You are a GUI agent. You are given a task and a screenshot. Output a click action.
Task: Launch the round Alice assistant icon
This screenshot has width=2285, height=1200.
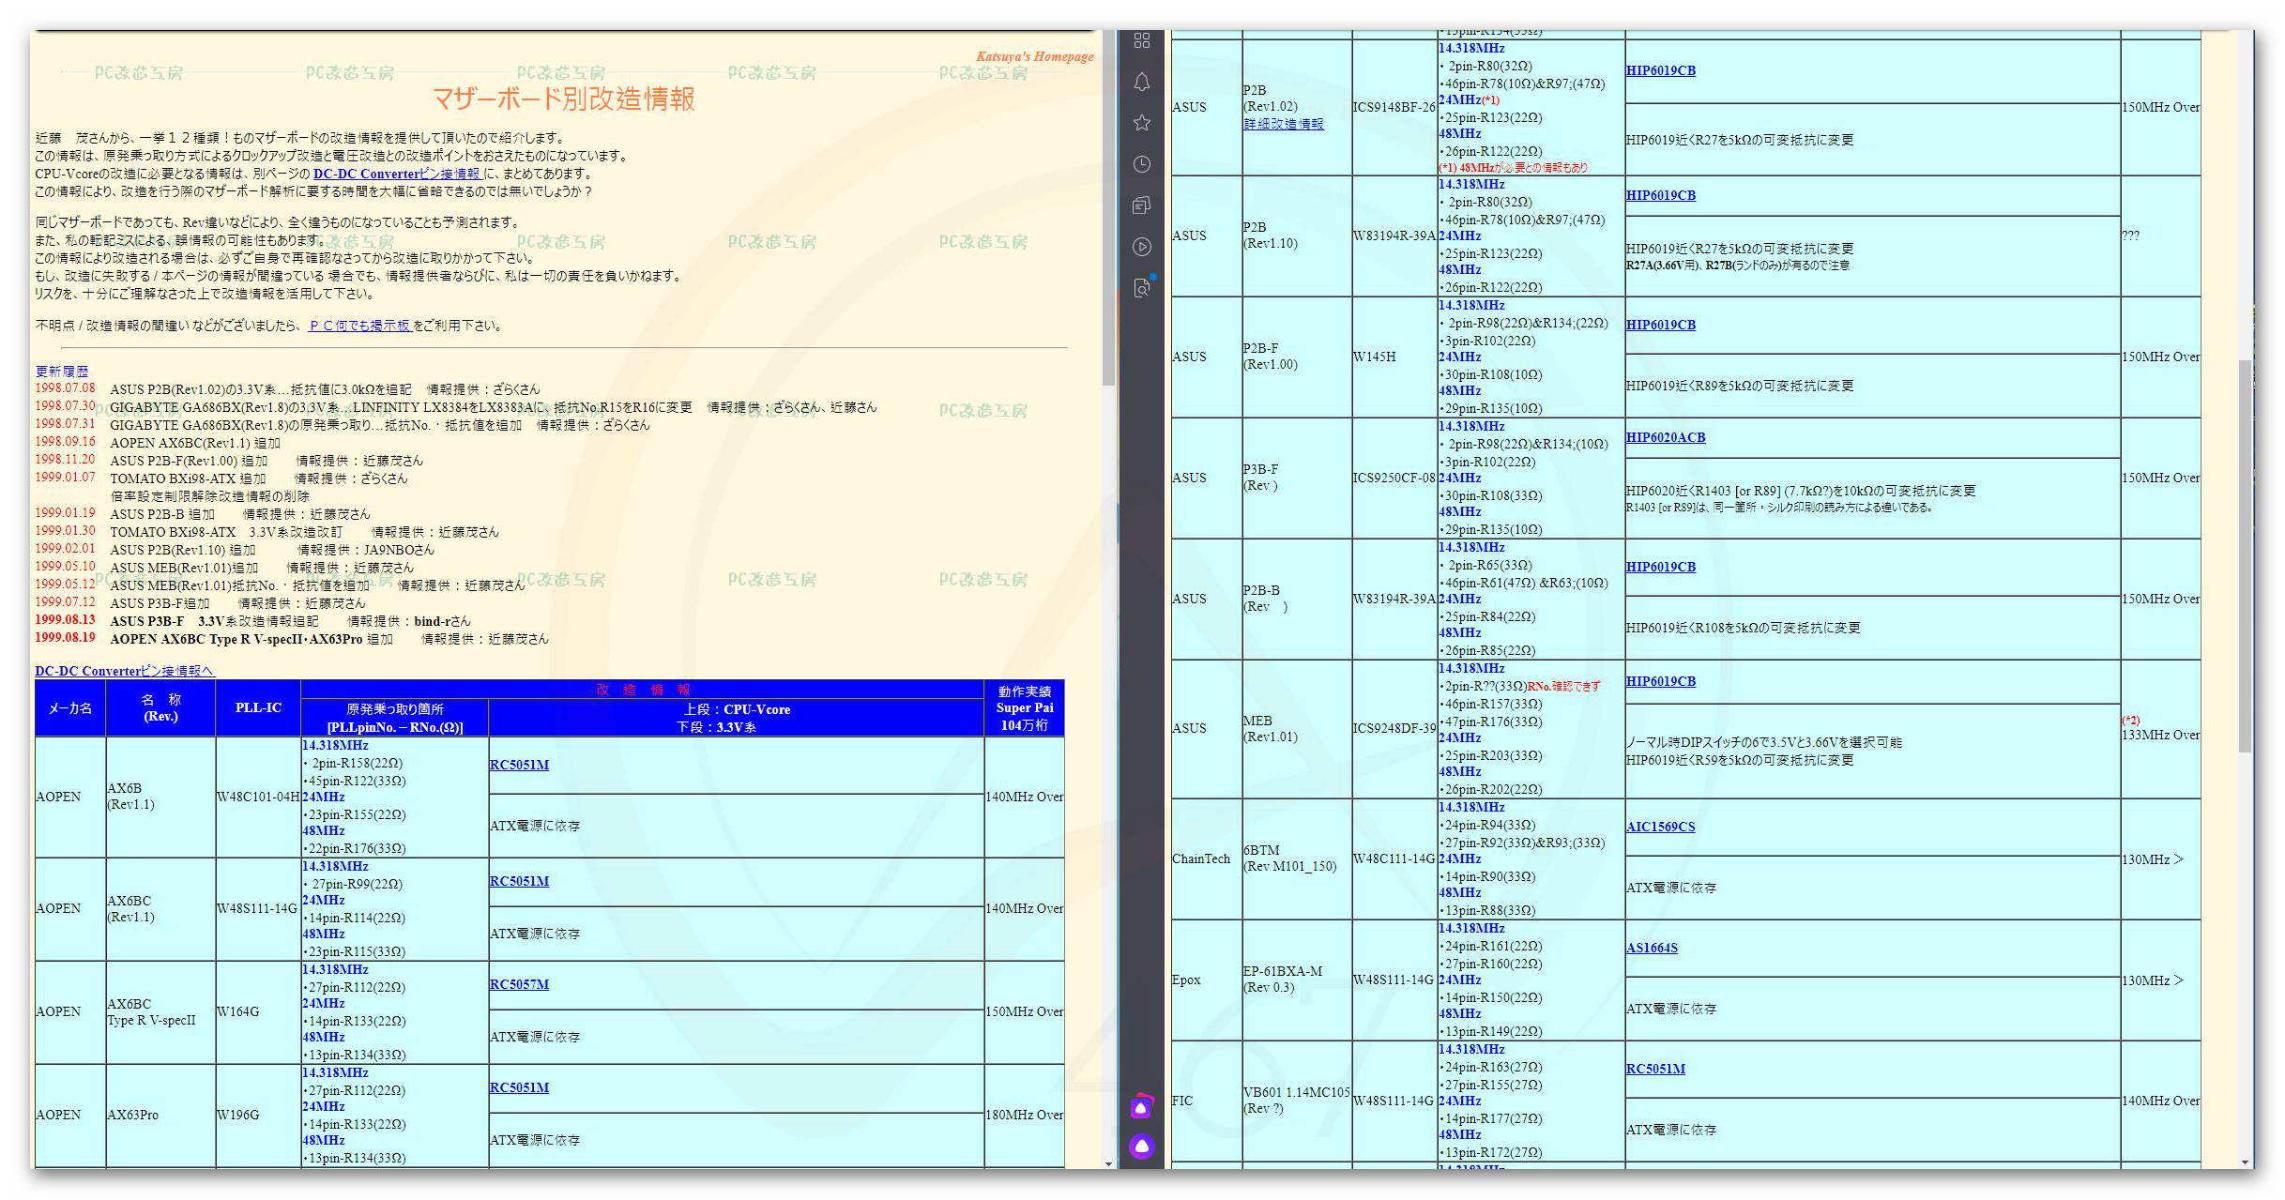point(1141,1146)
